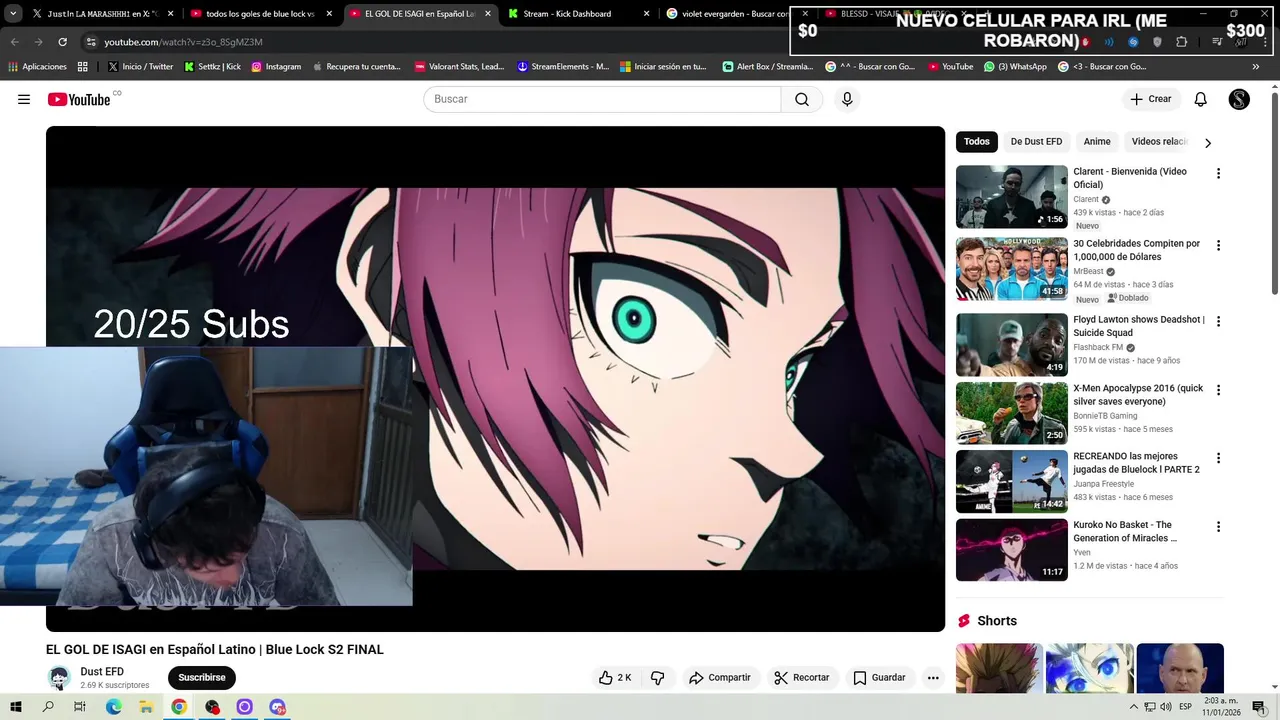This screenshot has width=1280, height=720.
Task: Switch keyboard language ESP indicator
Action: tap(1185, 707)
